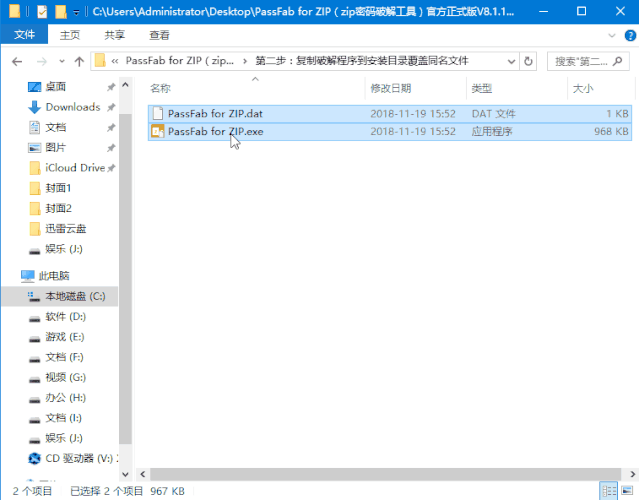Viewport: 639px width, 500px height.
Task: Click the quick access properties icon in title bar
Action: [42, 12]
